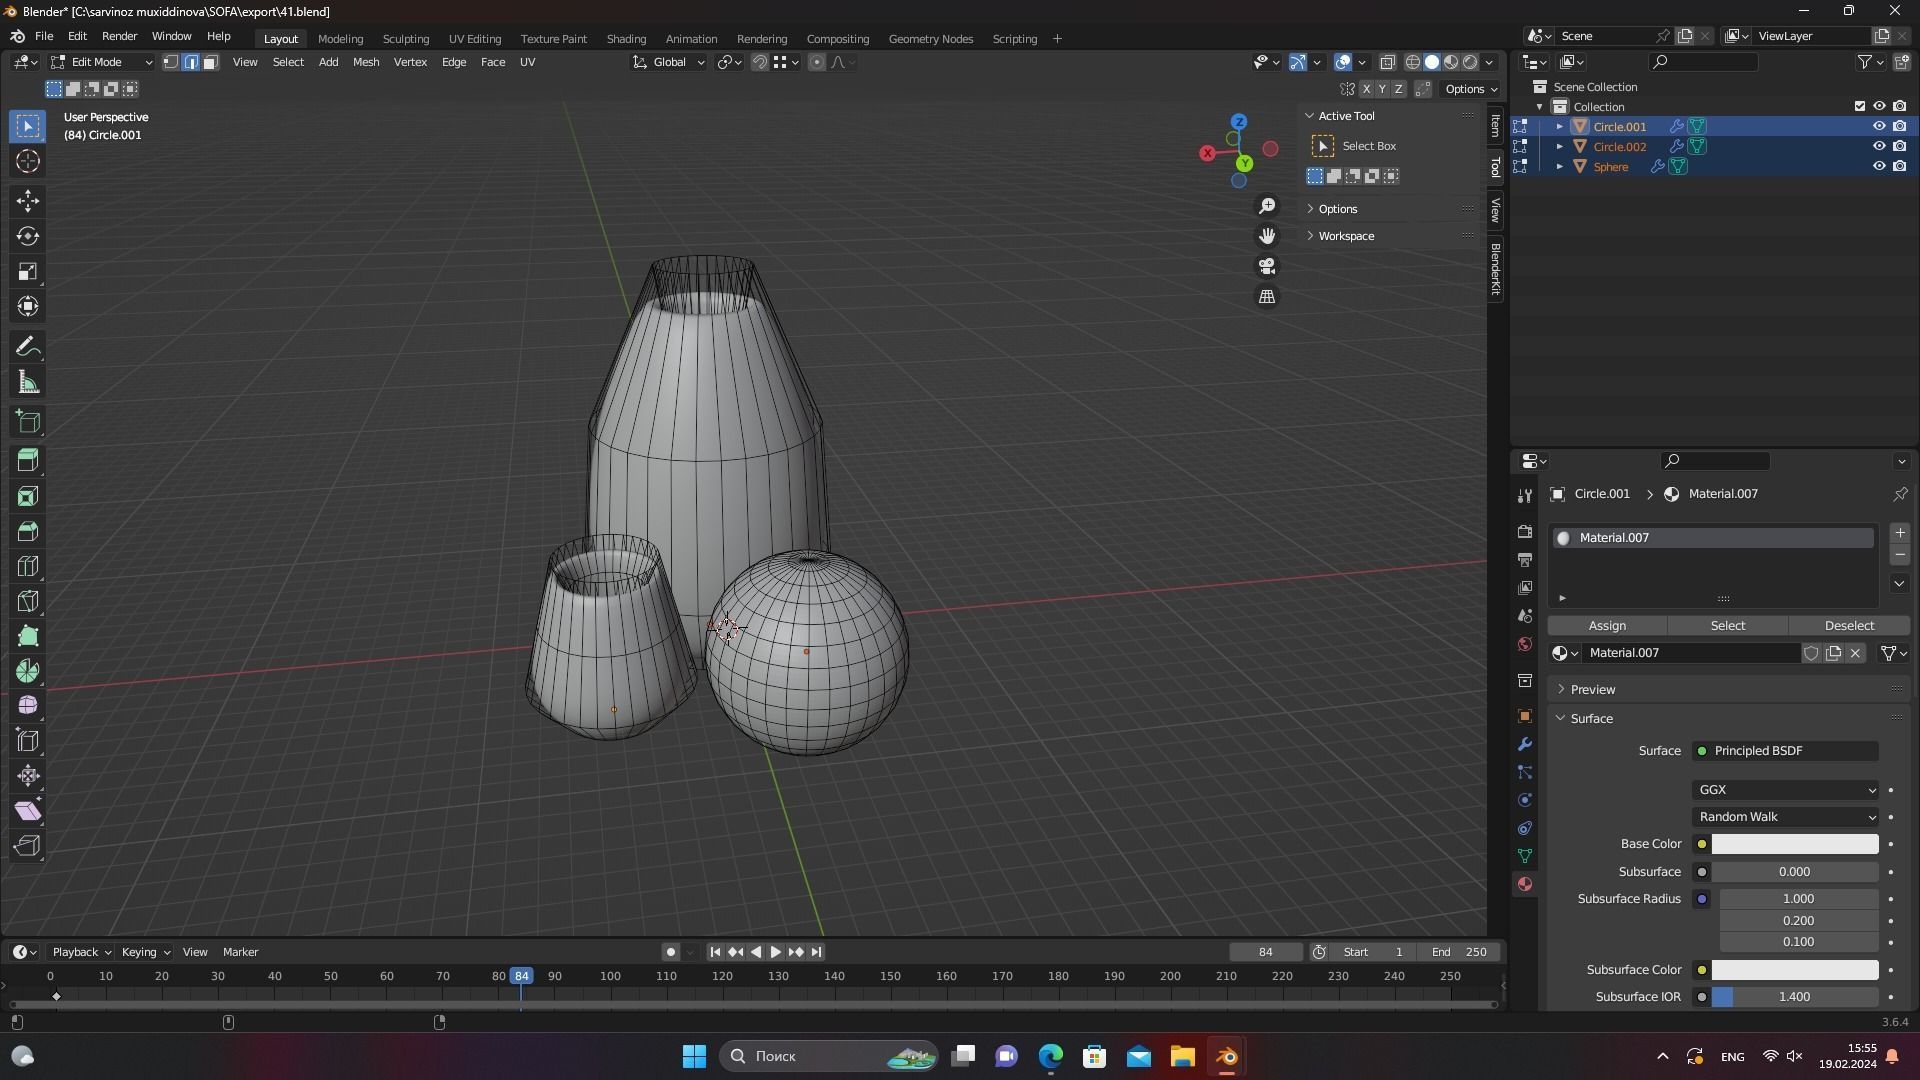Enable face select mode
Screen dimensions: 1920x1080
210,62
